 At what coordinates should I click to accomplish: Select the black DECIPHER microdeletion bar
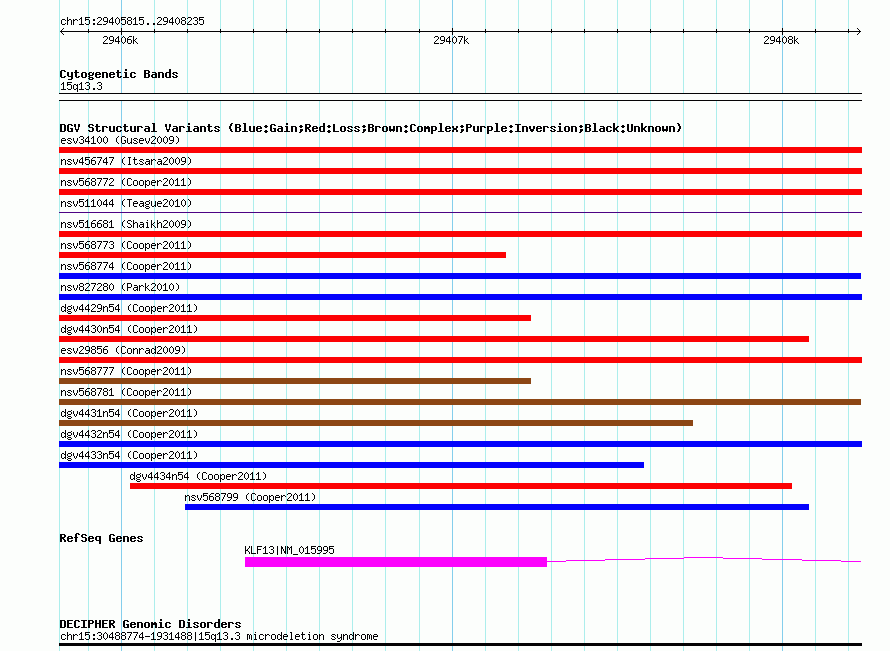click(x=460, y=645)
